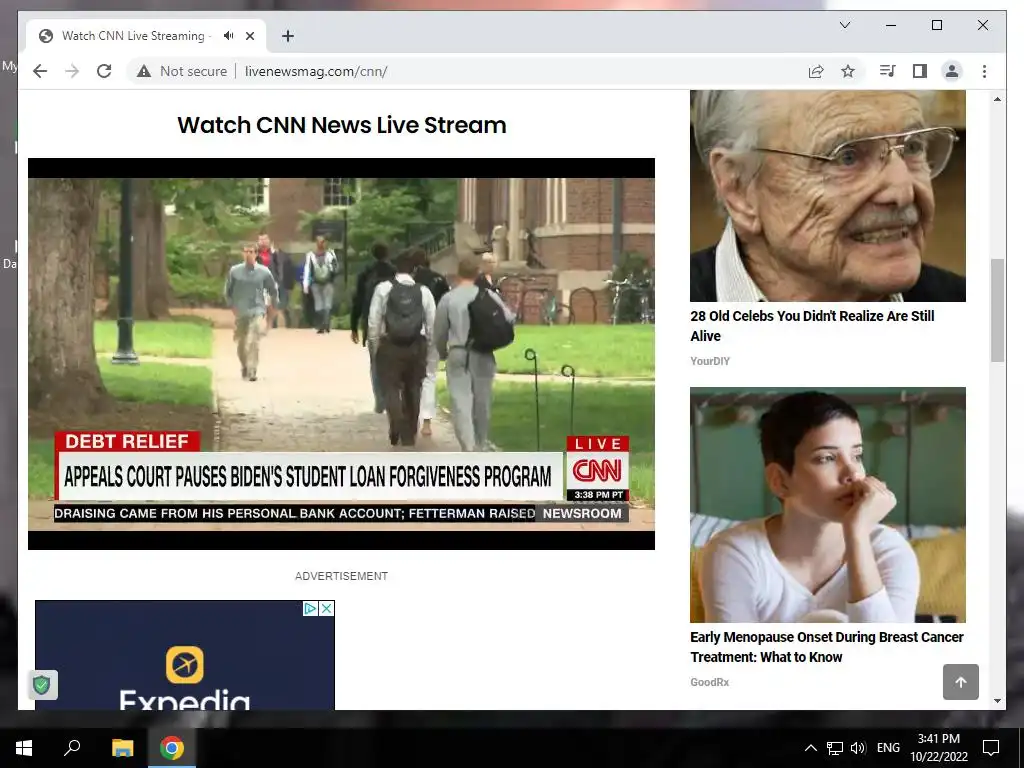Close the Watch CNN Live Streaming tab

(x=249, y=36)
